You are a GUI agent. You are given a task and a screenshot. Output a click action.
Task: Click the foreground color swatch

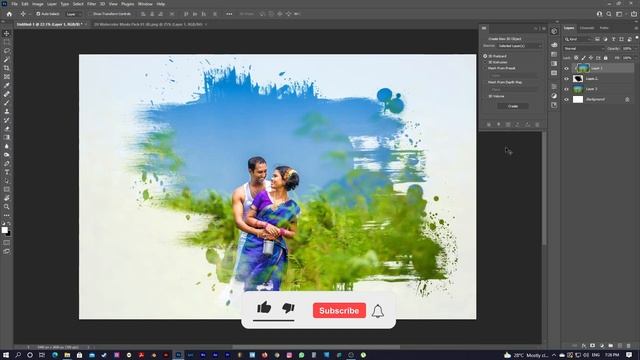click(4, 230)
